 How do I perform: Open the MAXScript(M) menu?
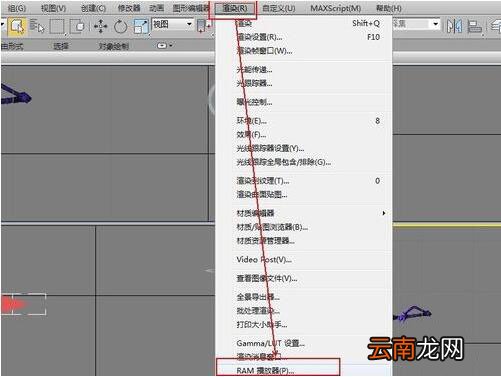tap(336, 8)
